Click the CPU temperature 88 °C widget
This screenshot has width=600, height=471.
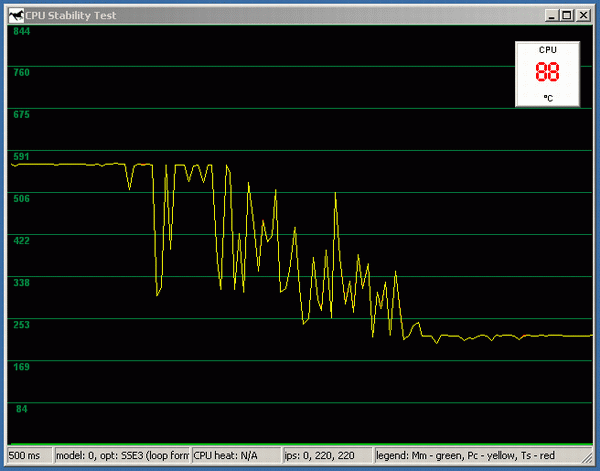548,74
